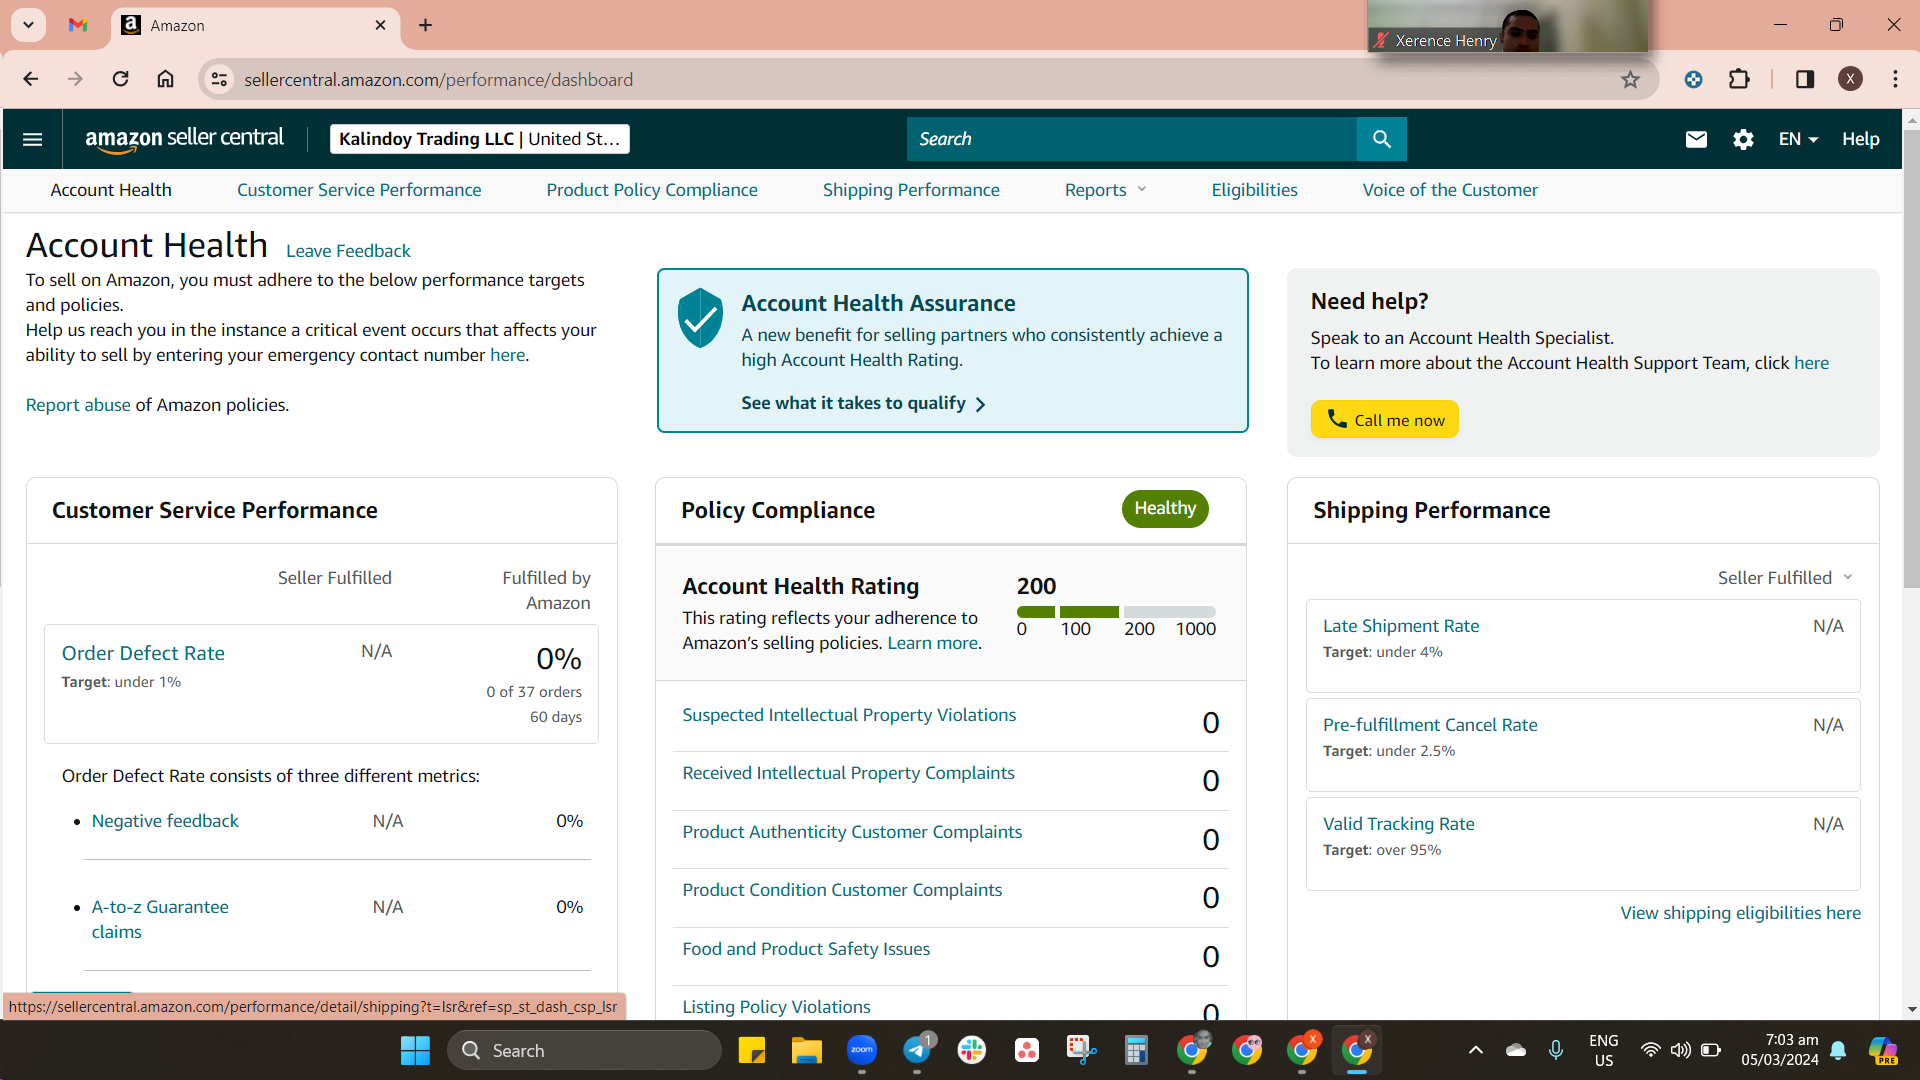Image resolution: width=1920 pixels, height=1080 pixels.
Task: Open the messages envelope icon
Action: (x=1696, y=139)
